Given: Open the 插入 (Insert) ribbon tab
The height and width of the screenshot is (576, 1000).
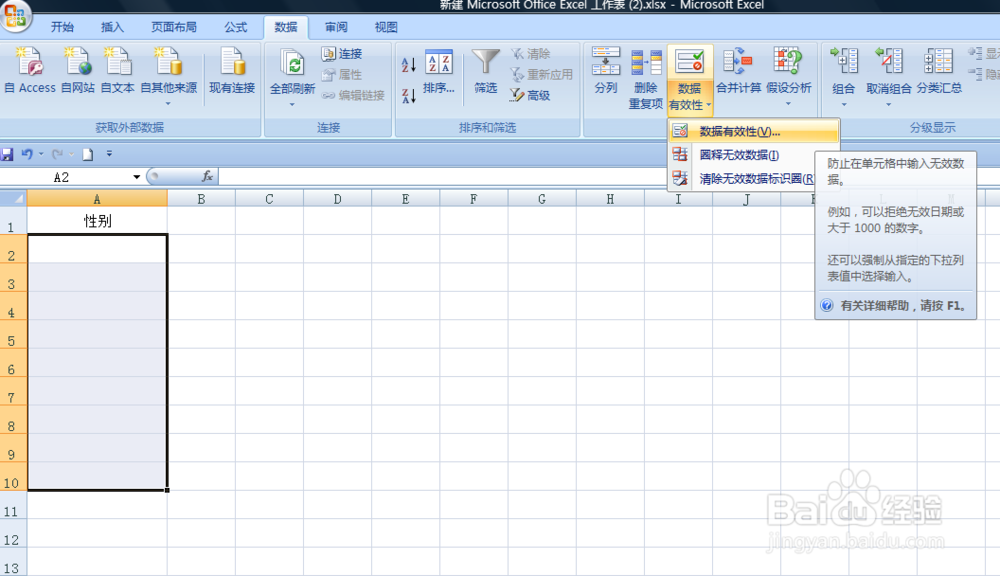Looking at the screenshot, I should pos(112,27).
